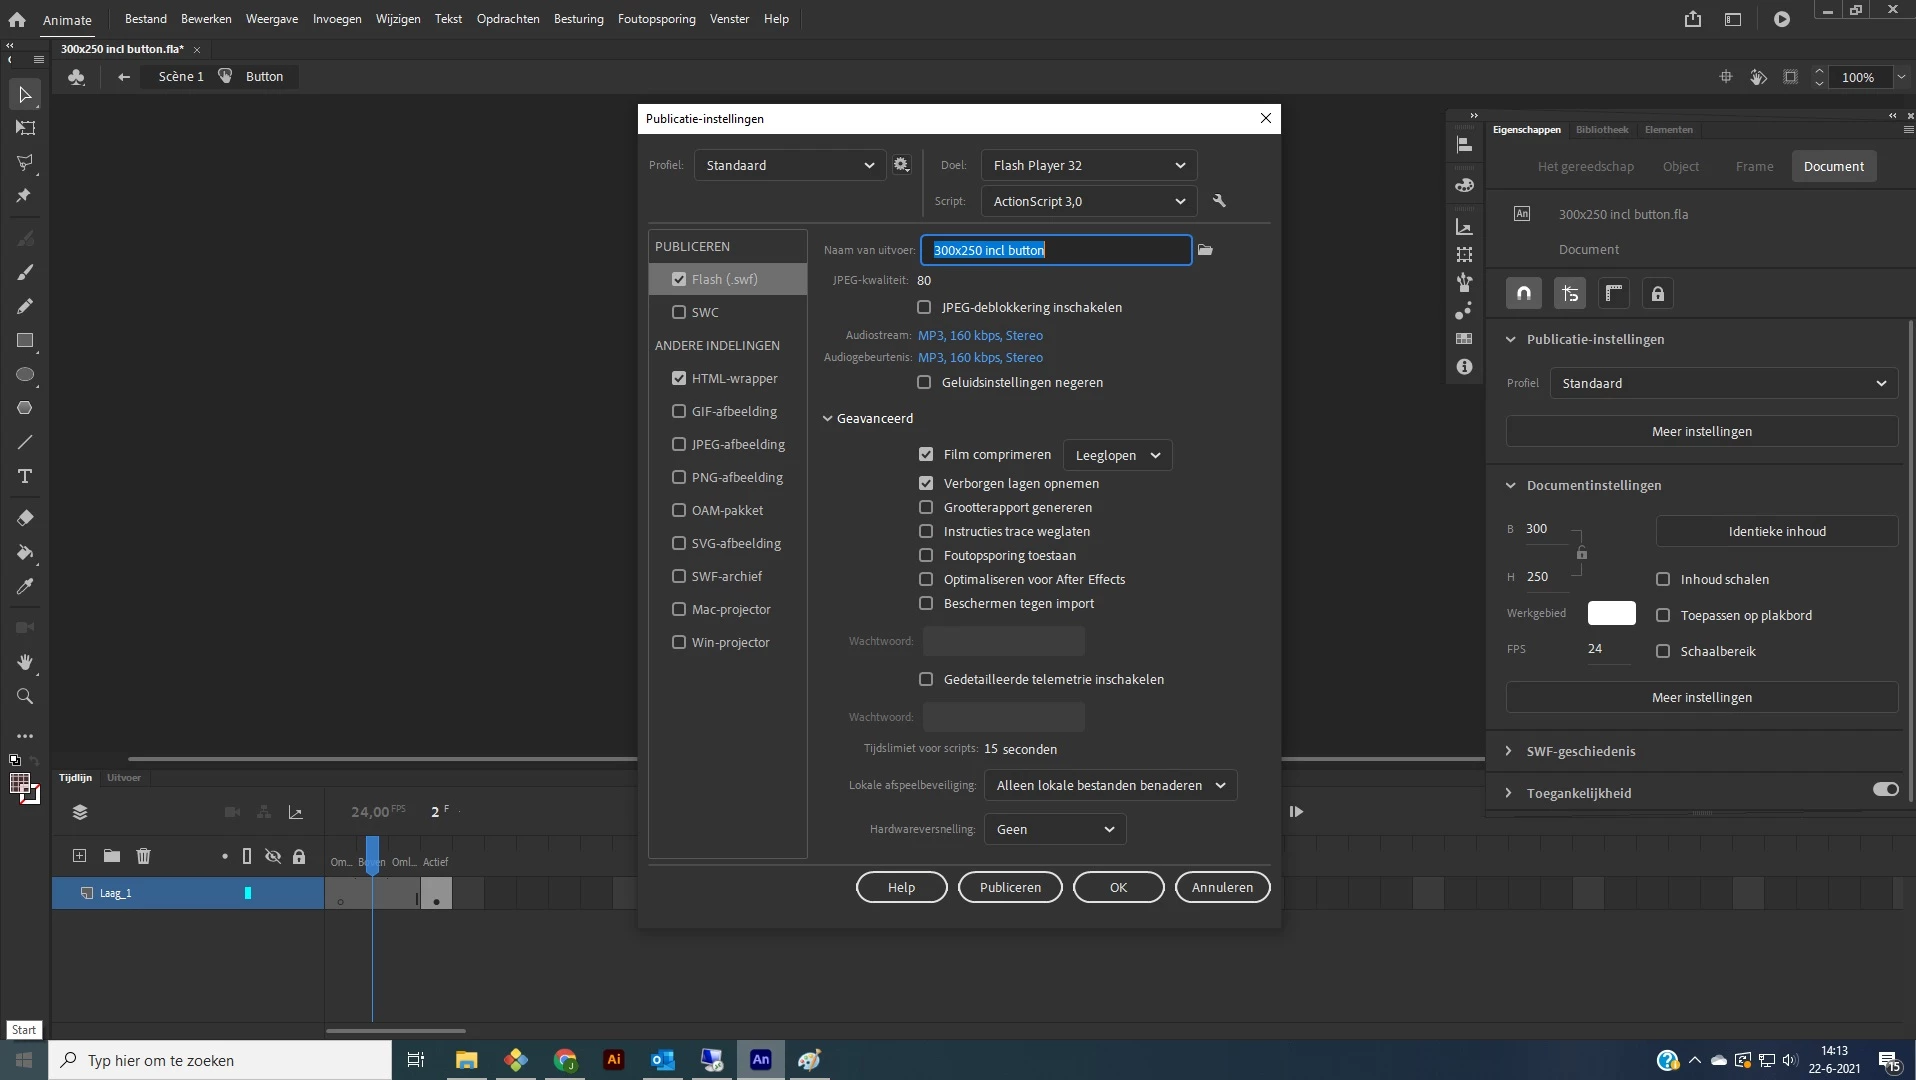The height and width of the screenshot is (1080, 1916).
Task: Open the Foutopsporing menu
Action: click(657, 19)
